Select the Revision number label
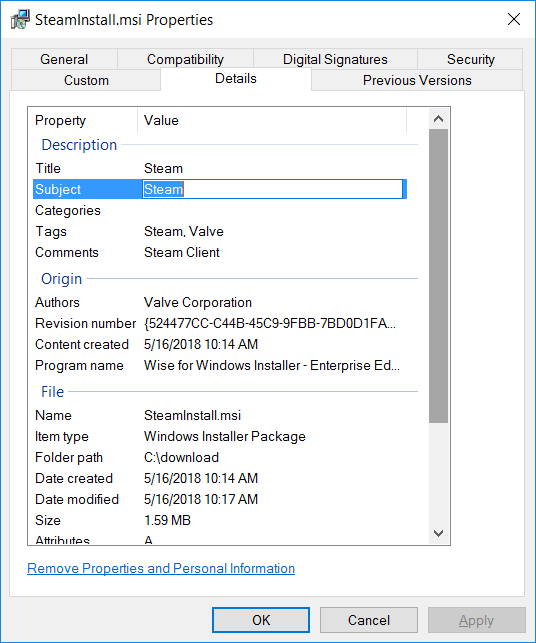Screen dimensions: 536x643 85,323
